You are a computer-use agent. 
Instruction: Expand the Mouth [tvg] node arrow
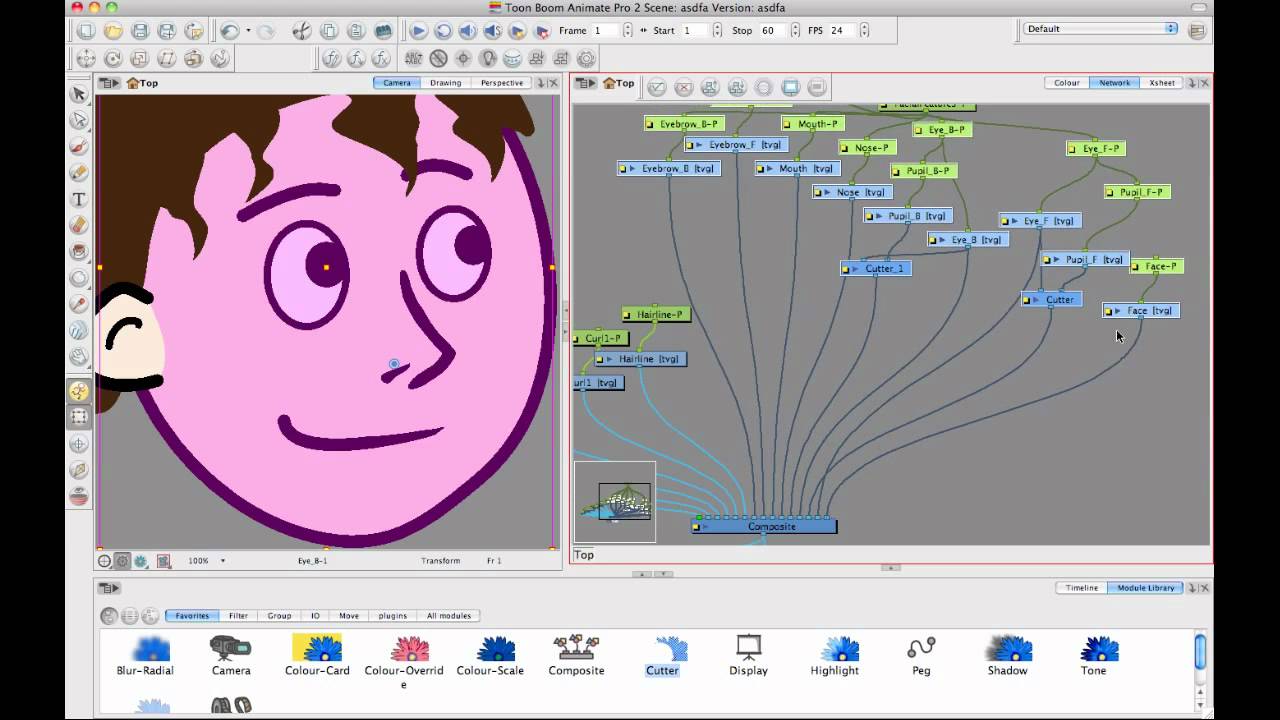tap(770, 169)
